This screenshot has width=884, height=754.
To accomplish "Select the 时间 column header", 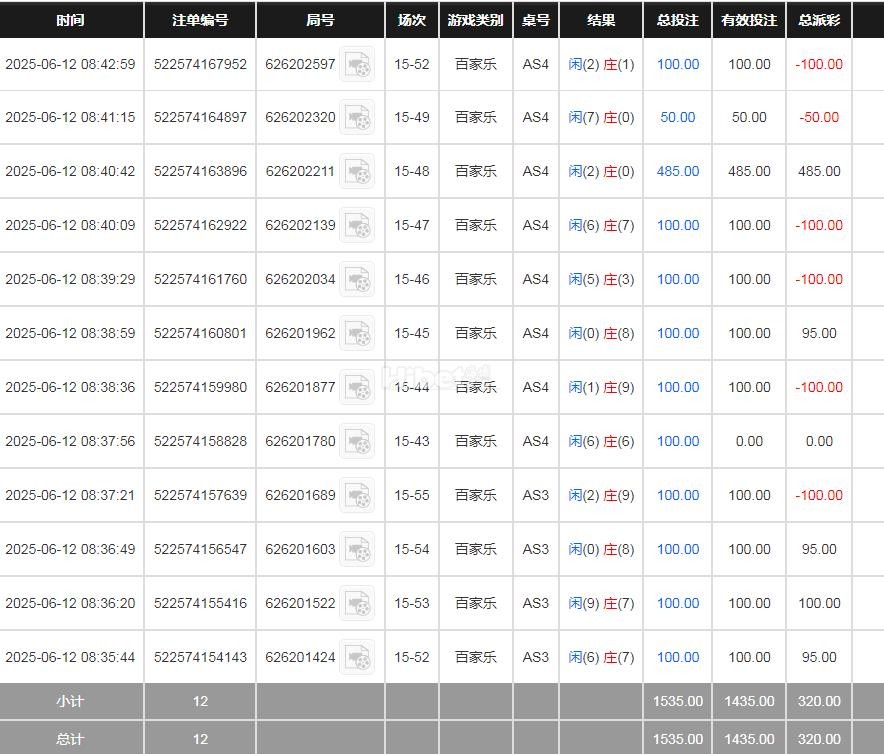I will point(71,20).
